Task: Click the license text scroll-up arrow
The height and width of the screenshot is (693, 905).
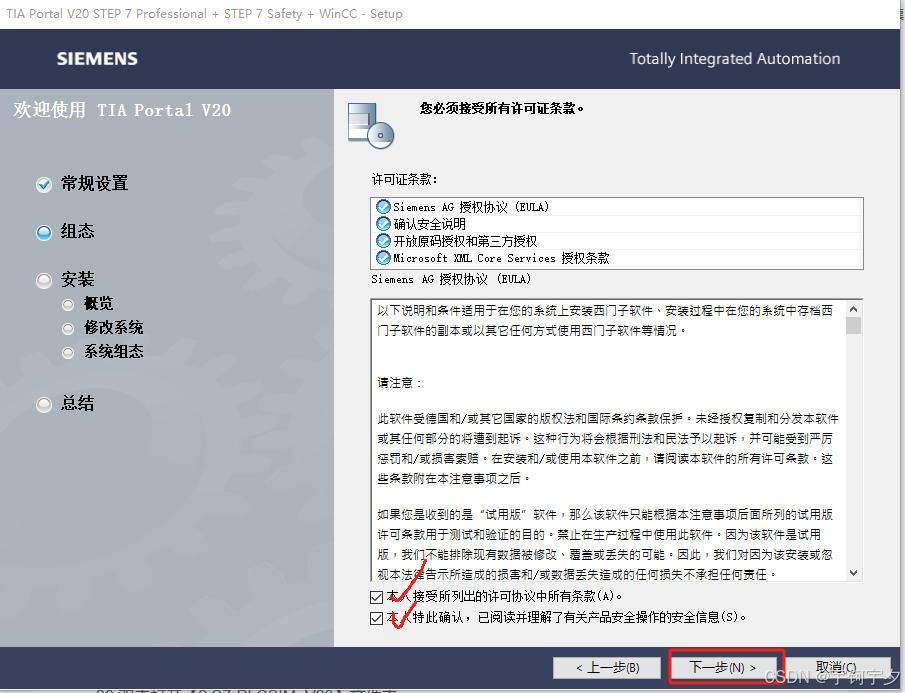Action: click(854, 309)
